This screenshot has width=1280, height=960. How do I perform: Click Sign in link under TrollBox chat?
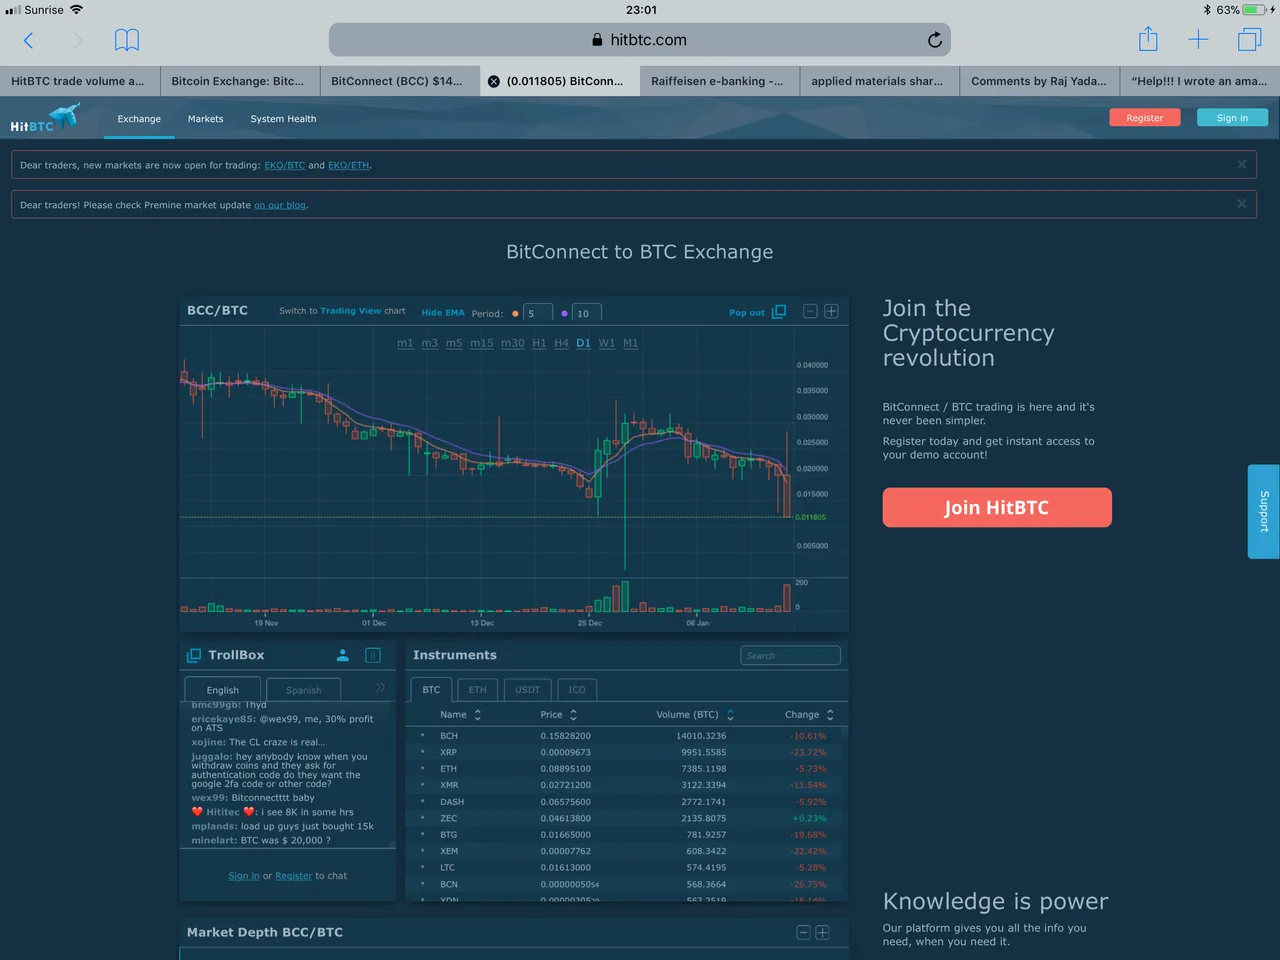(244, 876)
